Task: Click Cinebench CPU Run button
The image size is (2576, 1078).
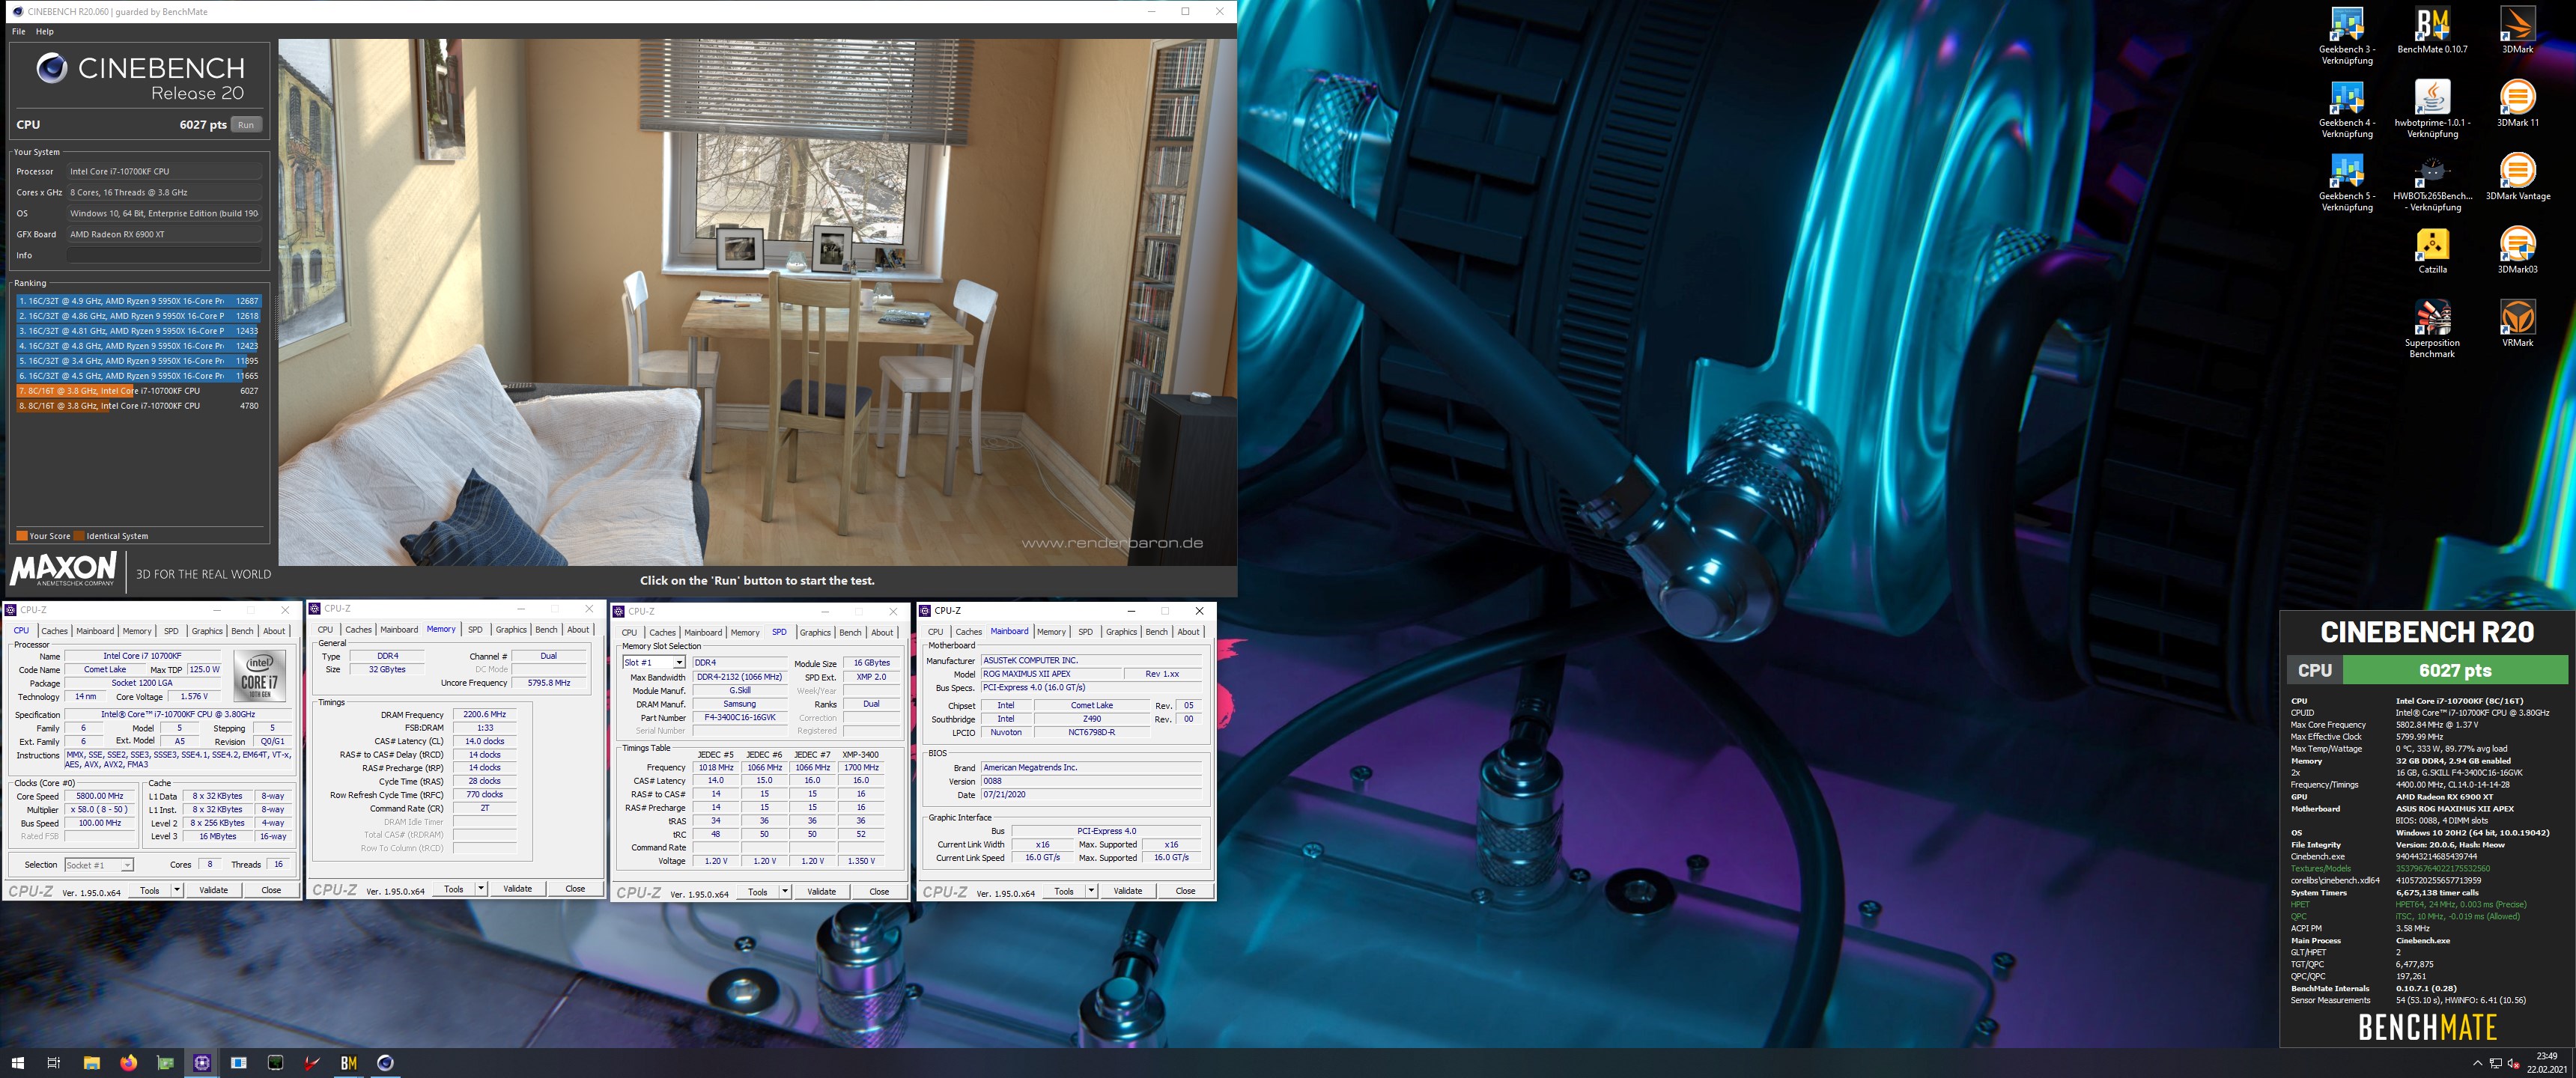Action: (x=246, y=125)
